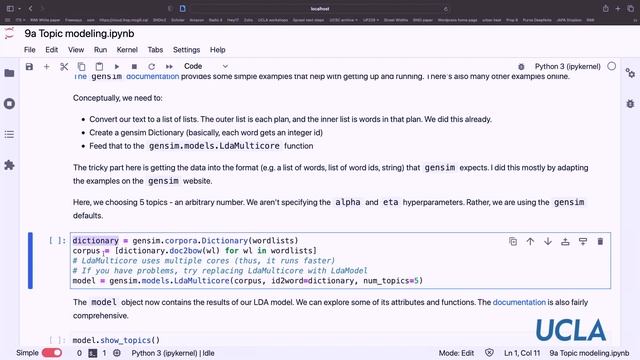The width and height of the screenshot is (640, 360).
Task: Open the Kernel menu
Action: (x=127, y=50)
